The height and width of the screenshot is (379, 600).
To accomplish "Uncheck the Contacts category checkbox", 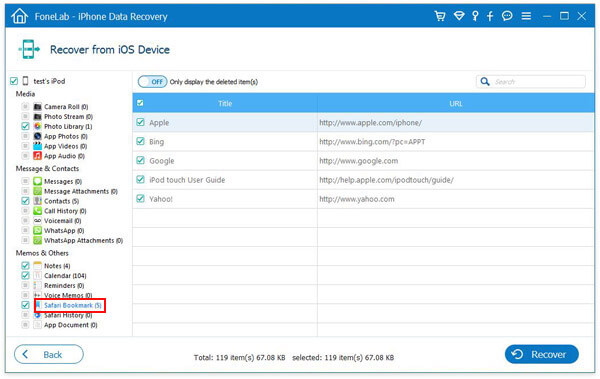I will tap(25, 201).
